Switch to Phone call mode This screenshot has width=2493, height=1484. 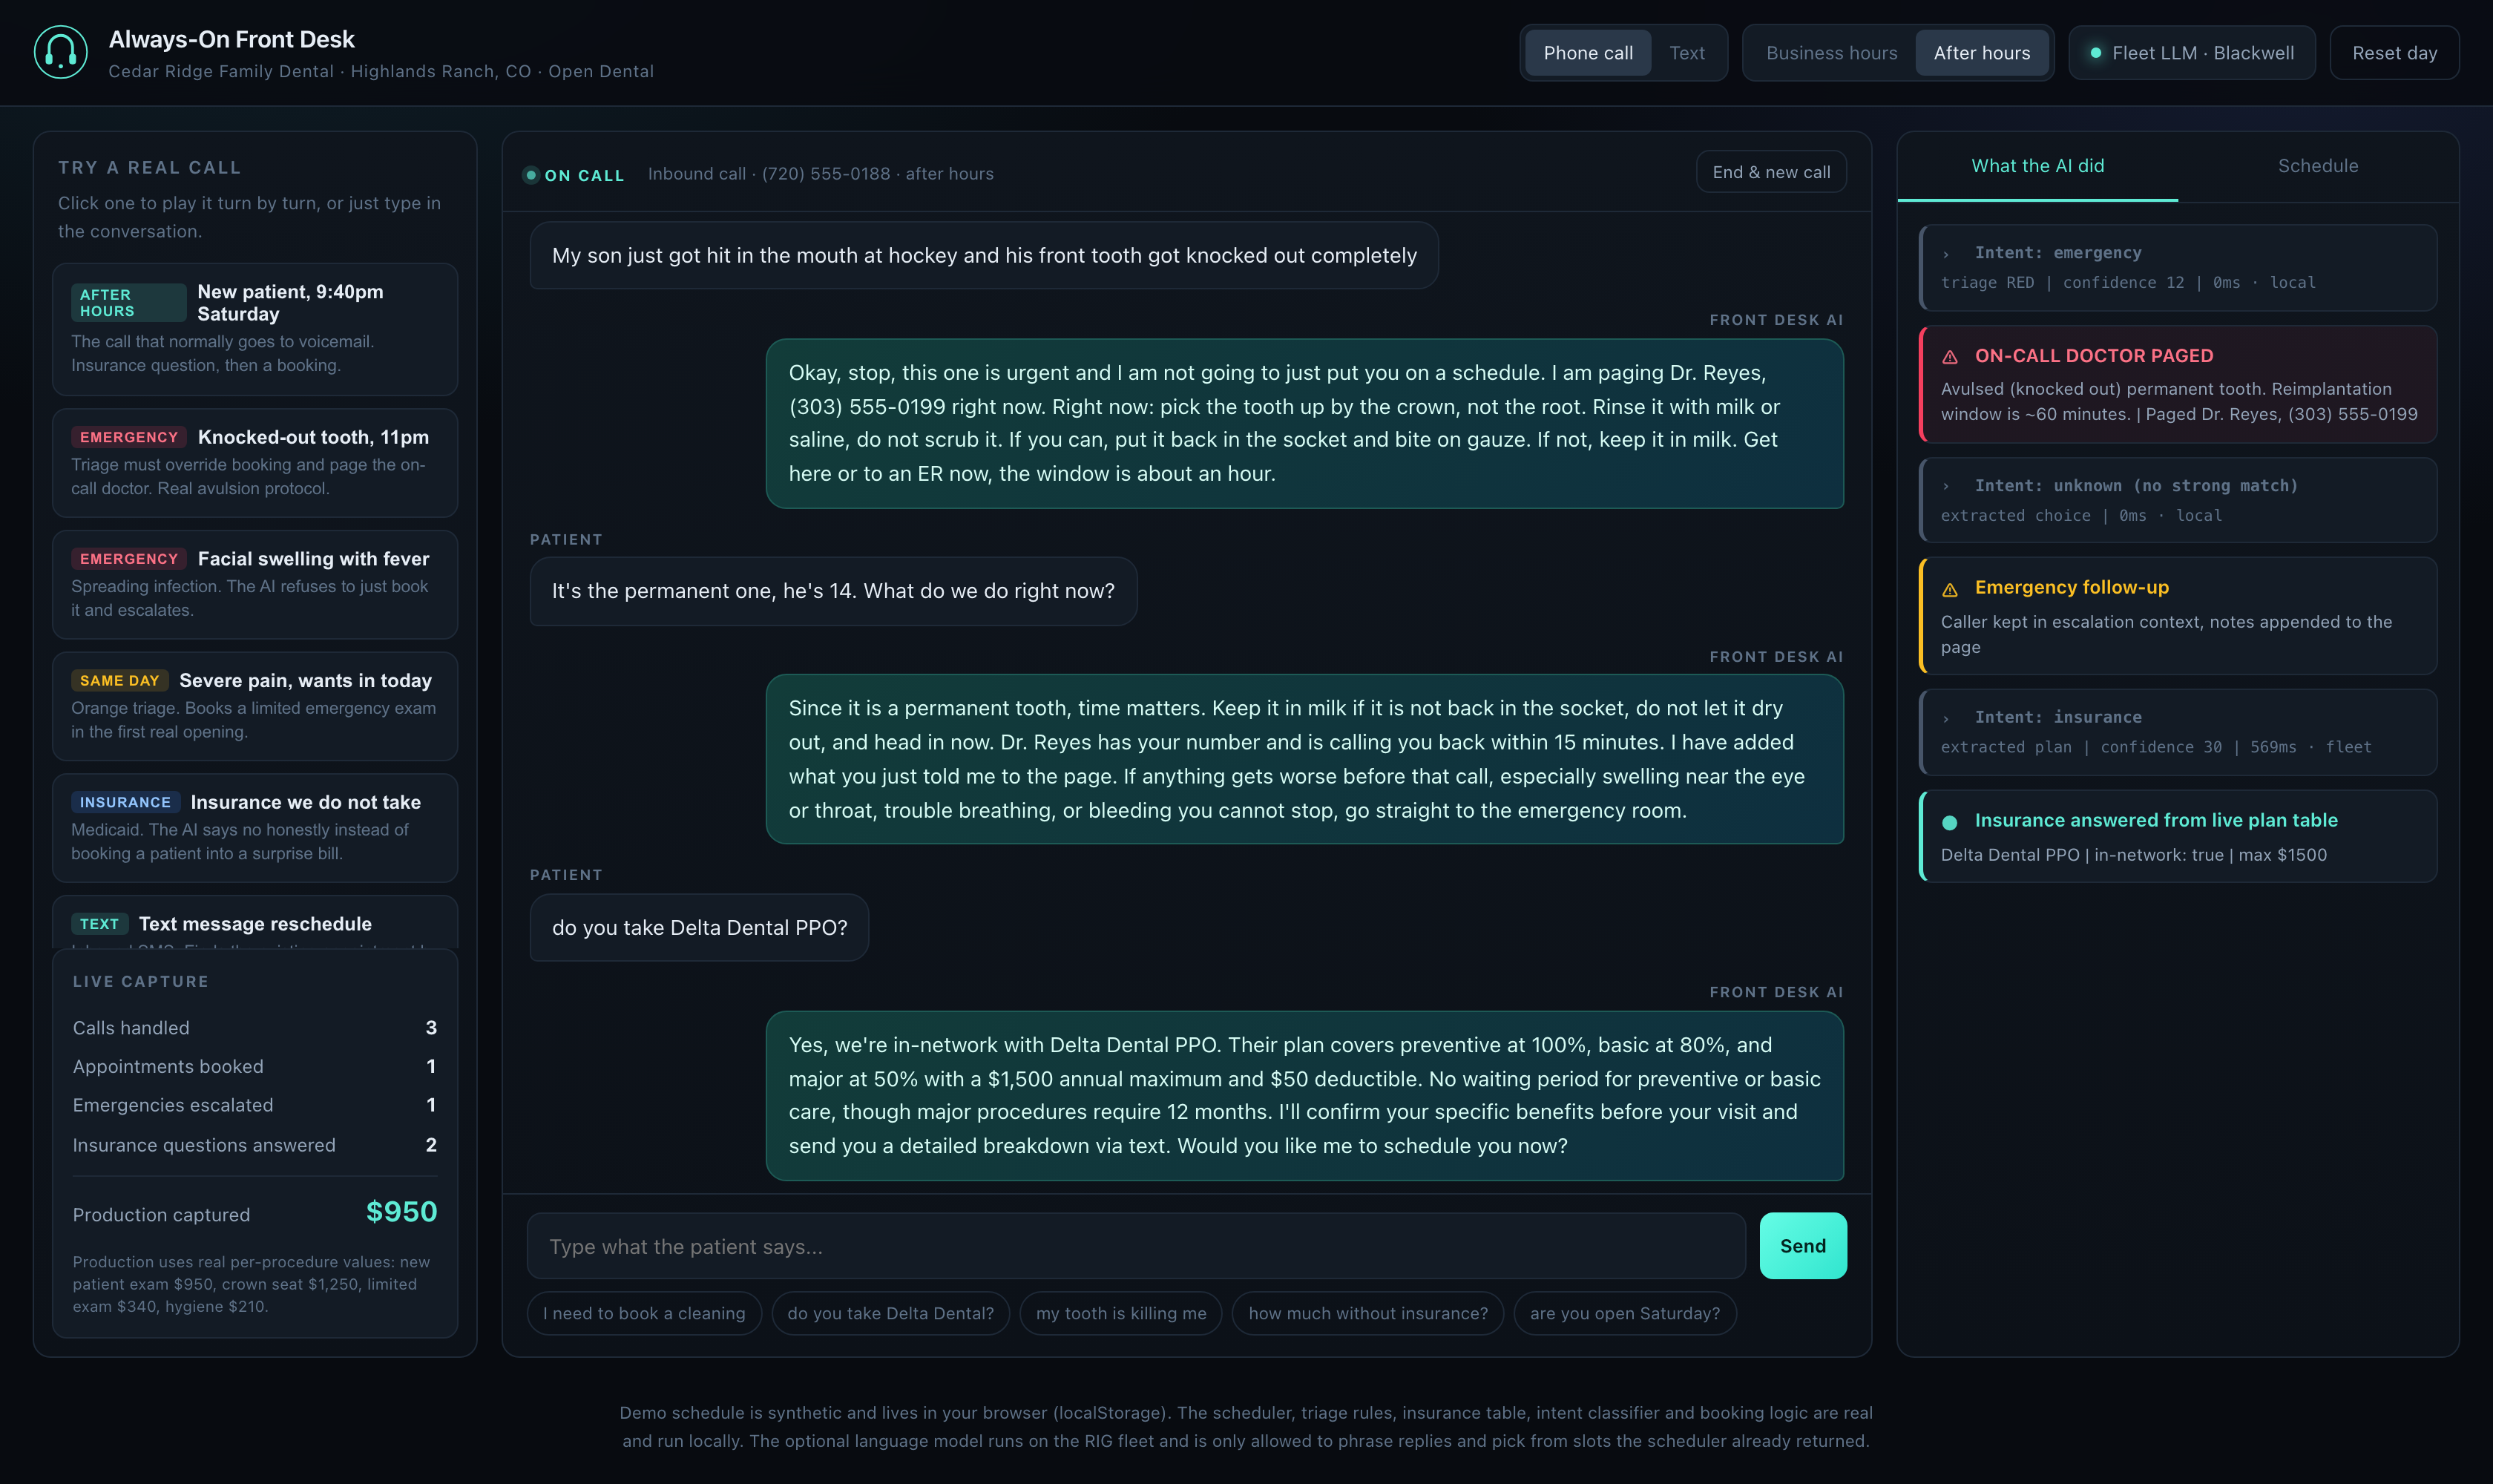click(x=1587, y=53)
